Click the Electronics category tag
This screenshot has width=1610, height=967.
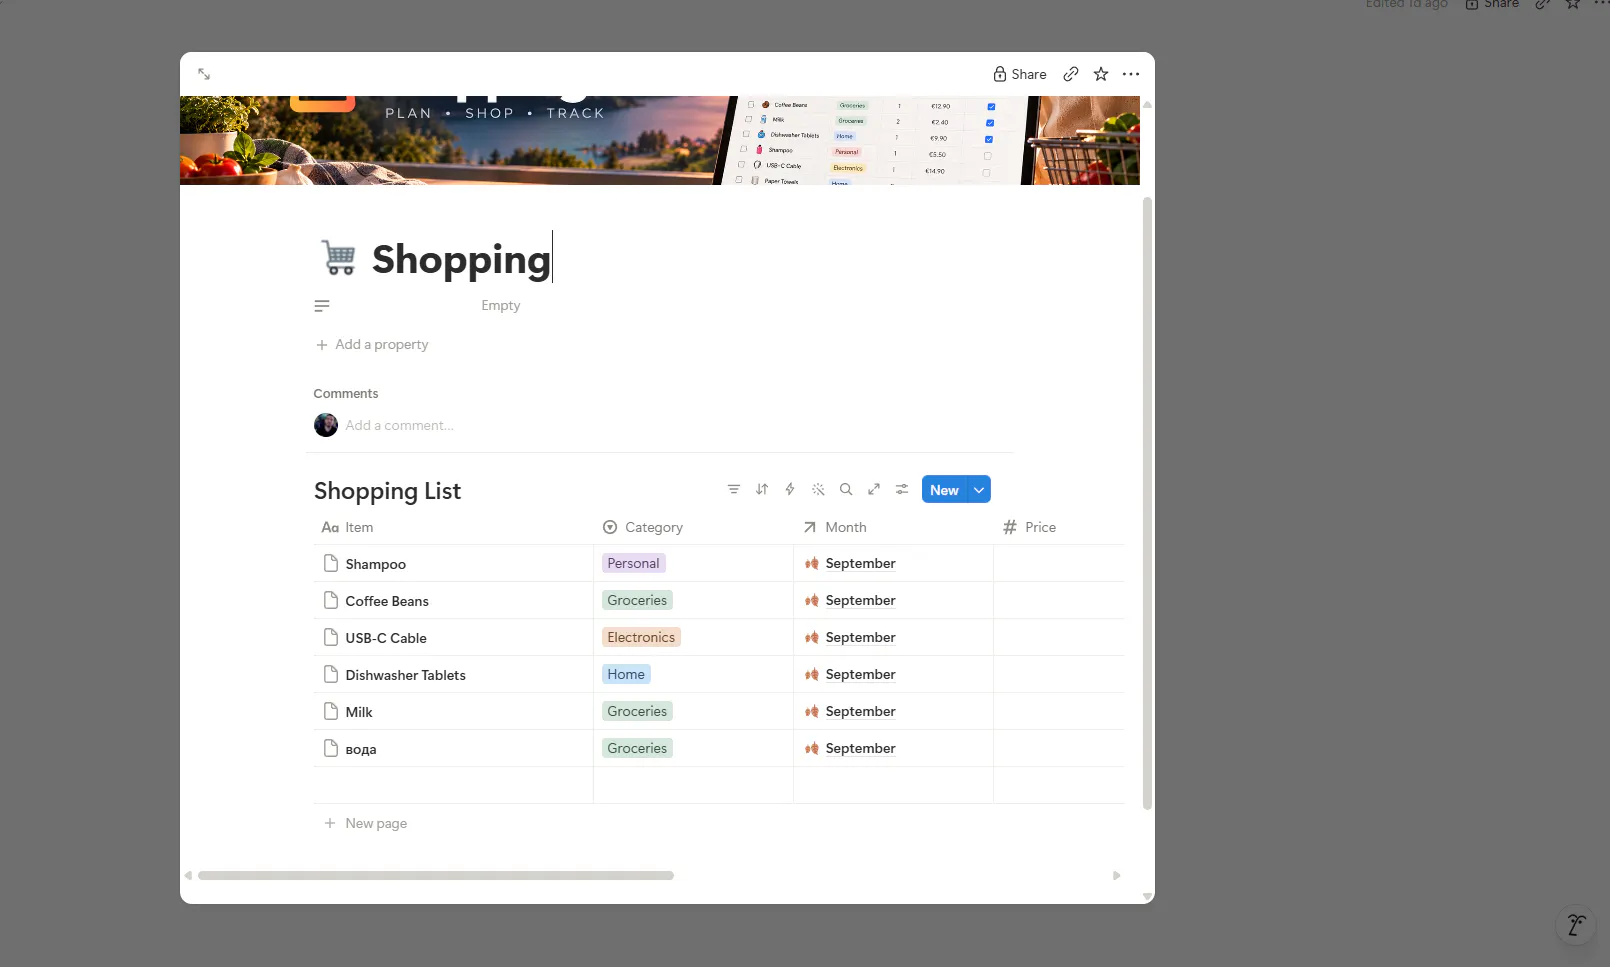point(641,637)
